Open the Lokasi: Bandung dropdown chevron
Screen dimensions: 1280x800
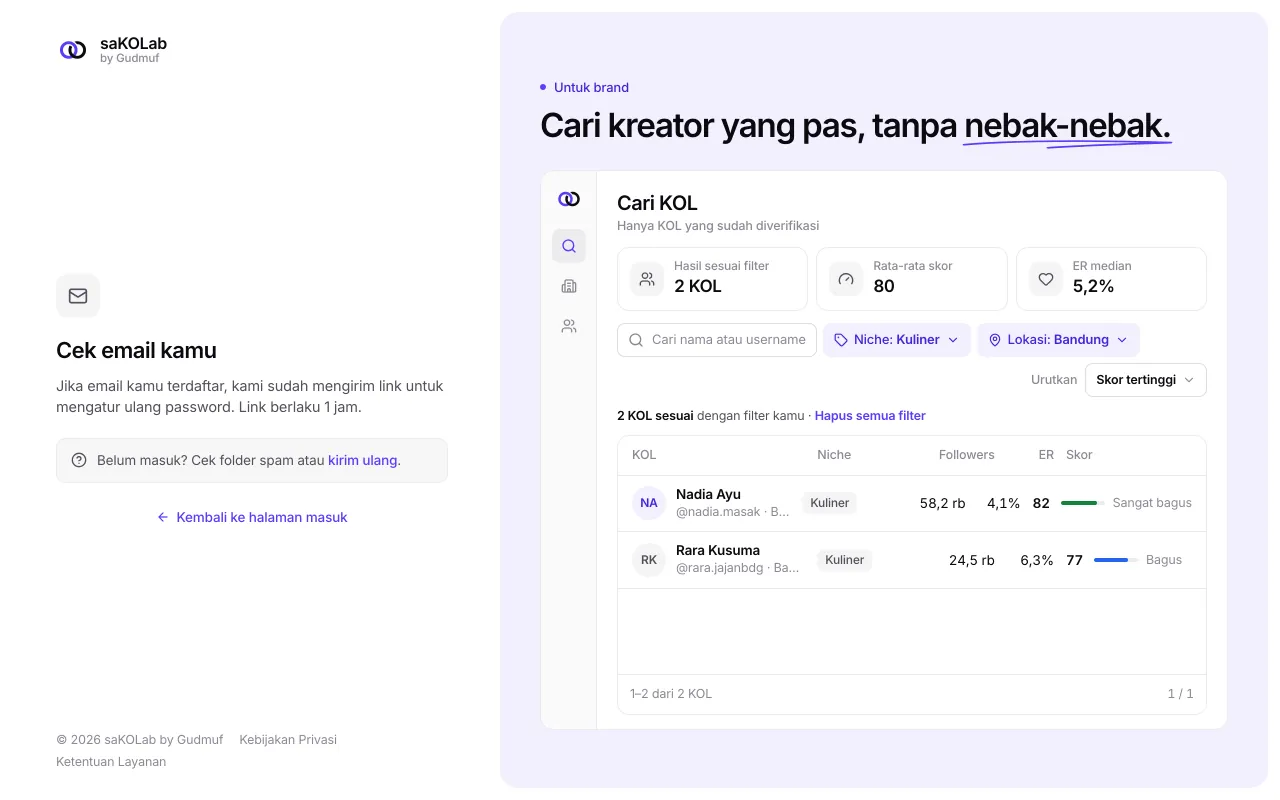[x=1122, y=340]
